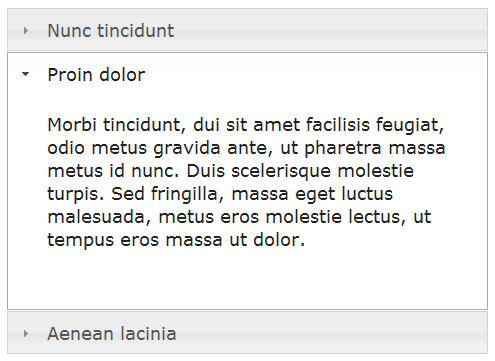Expand the Aenean lacinia accordion section
This screenshot has width=495, height=361.
click(247, 333)
